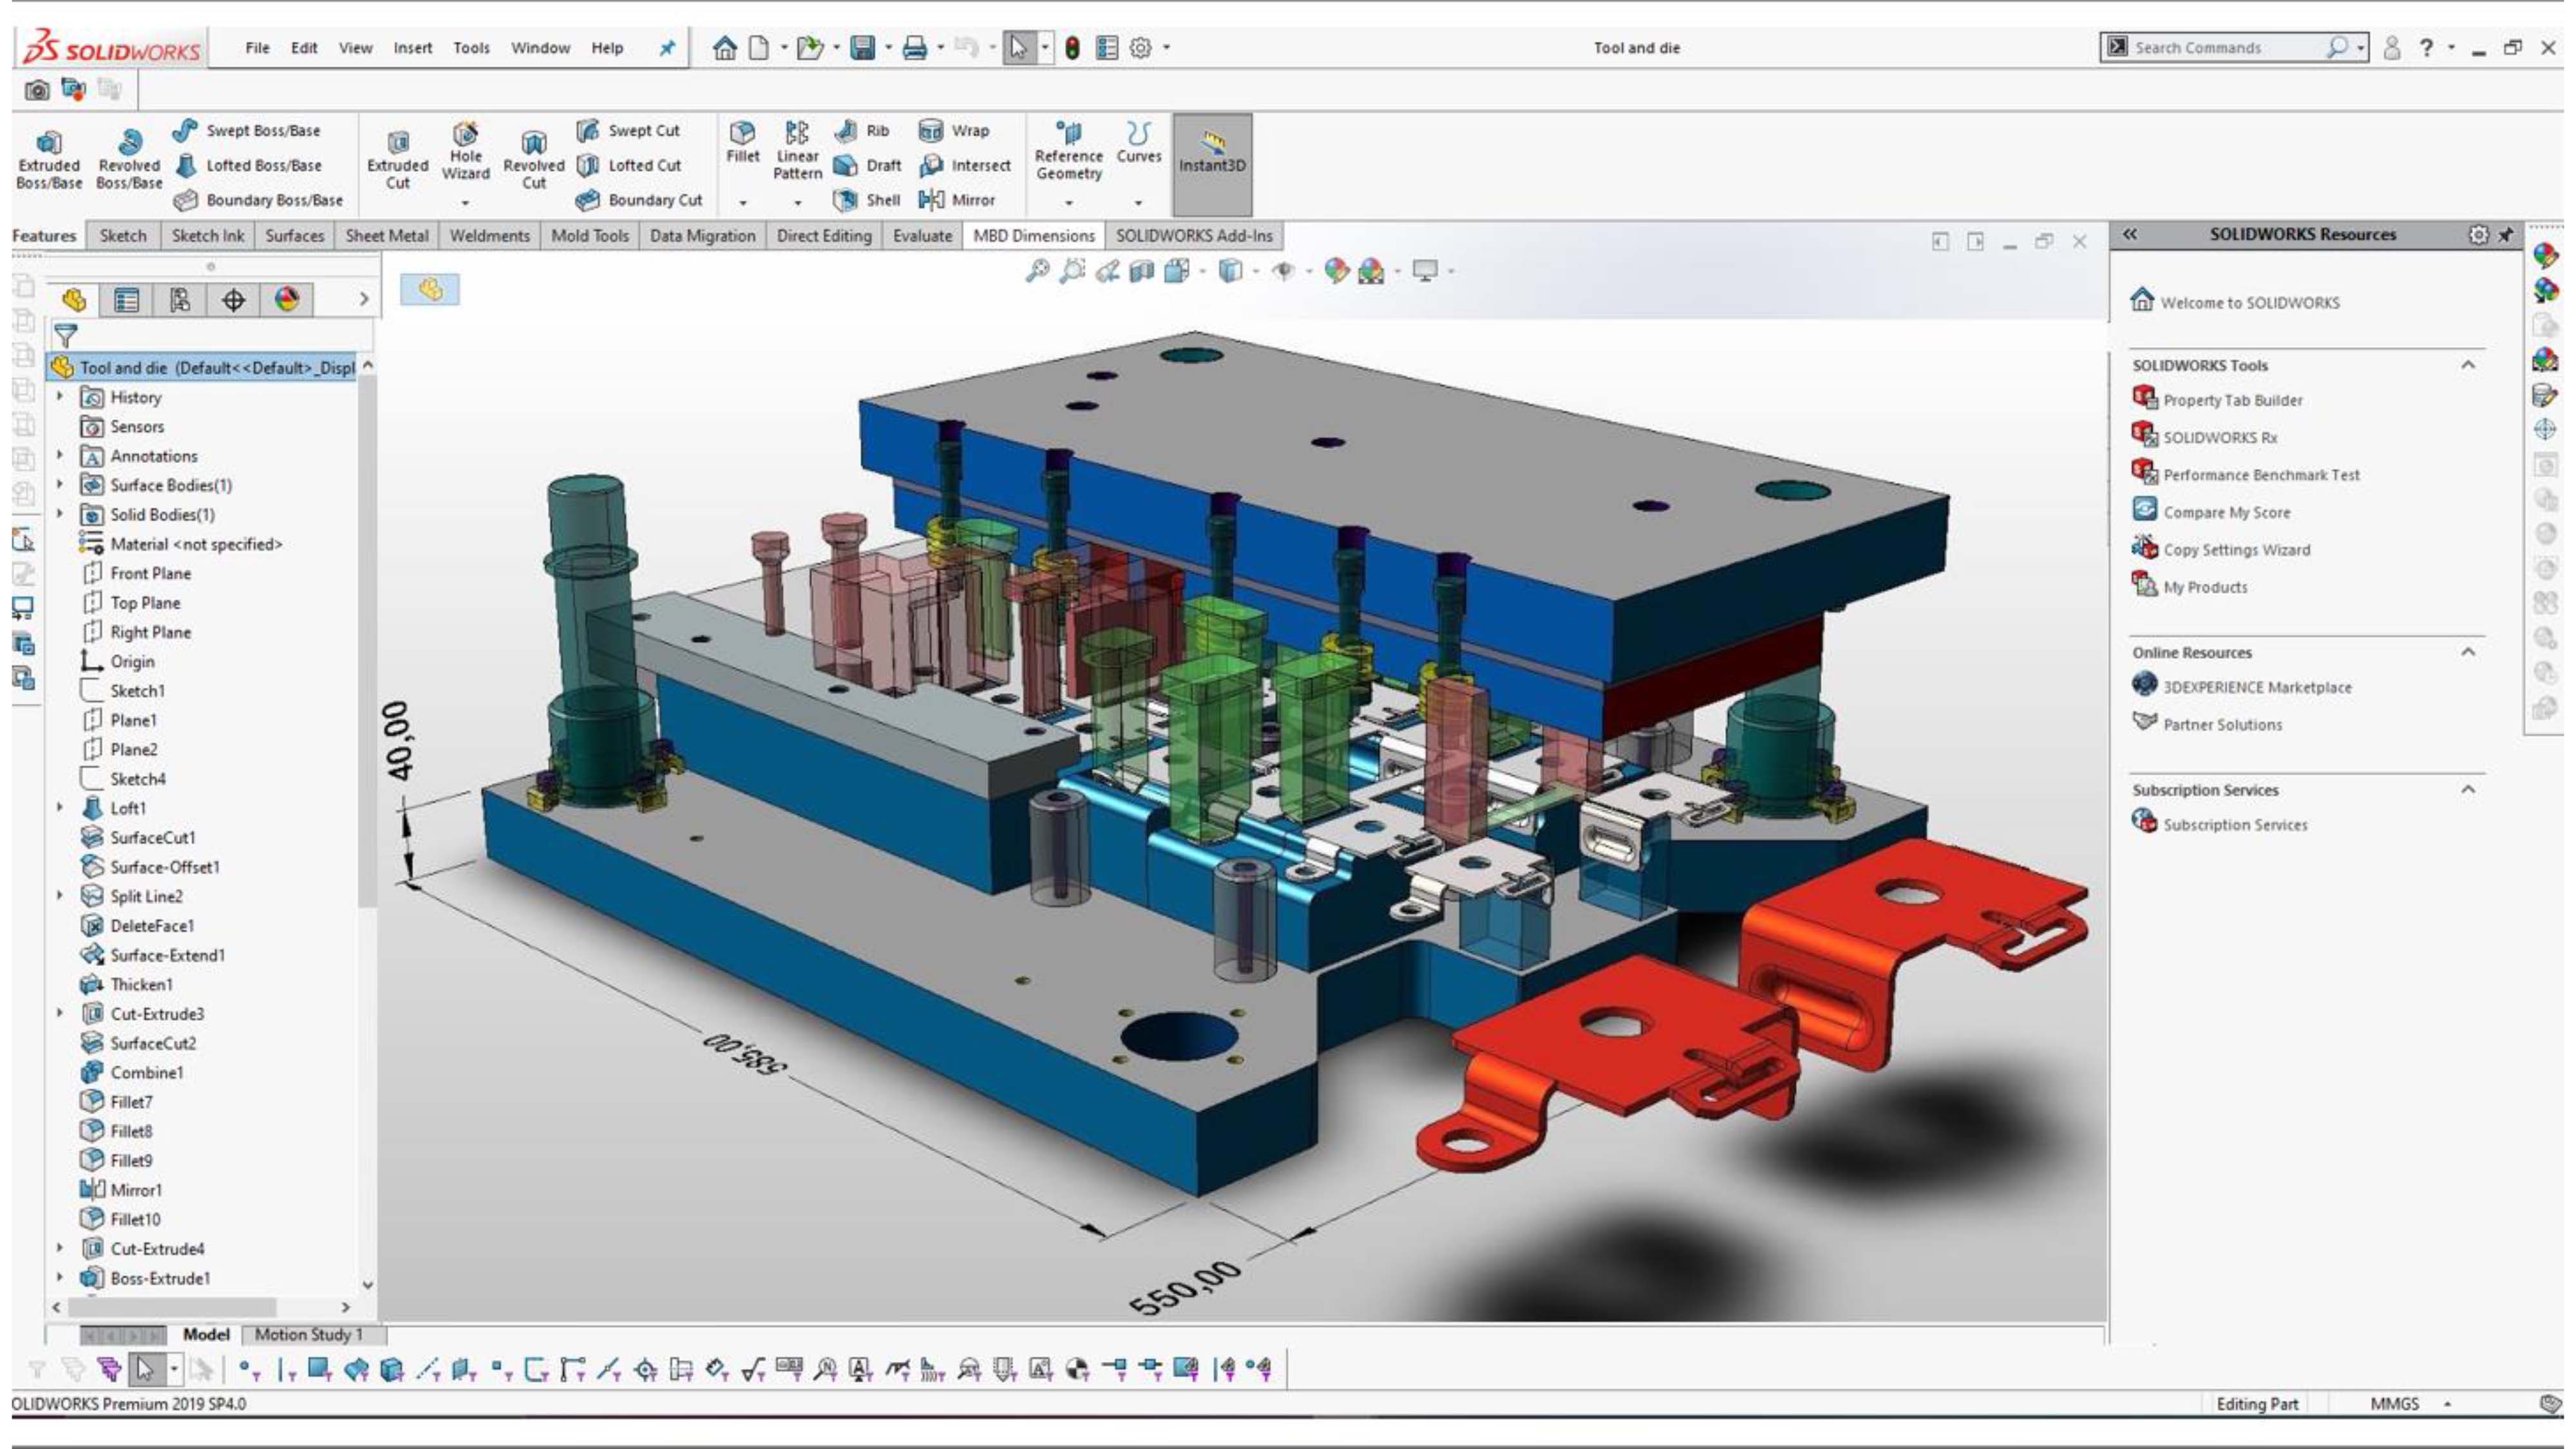
Task: Switch to the Sketch tab
Action: click(123, 236)
